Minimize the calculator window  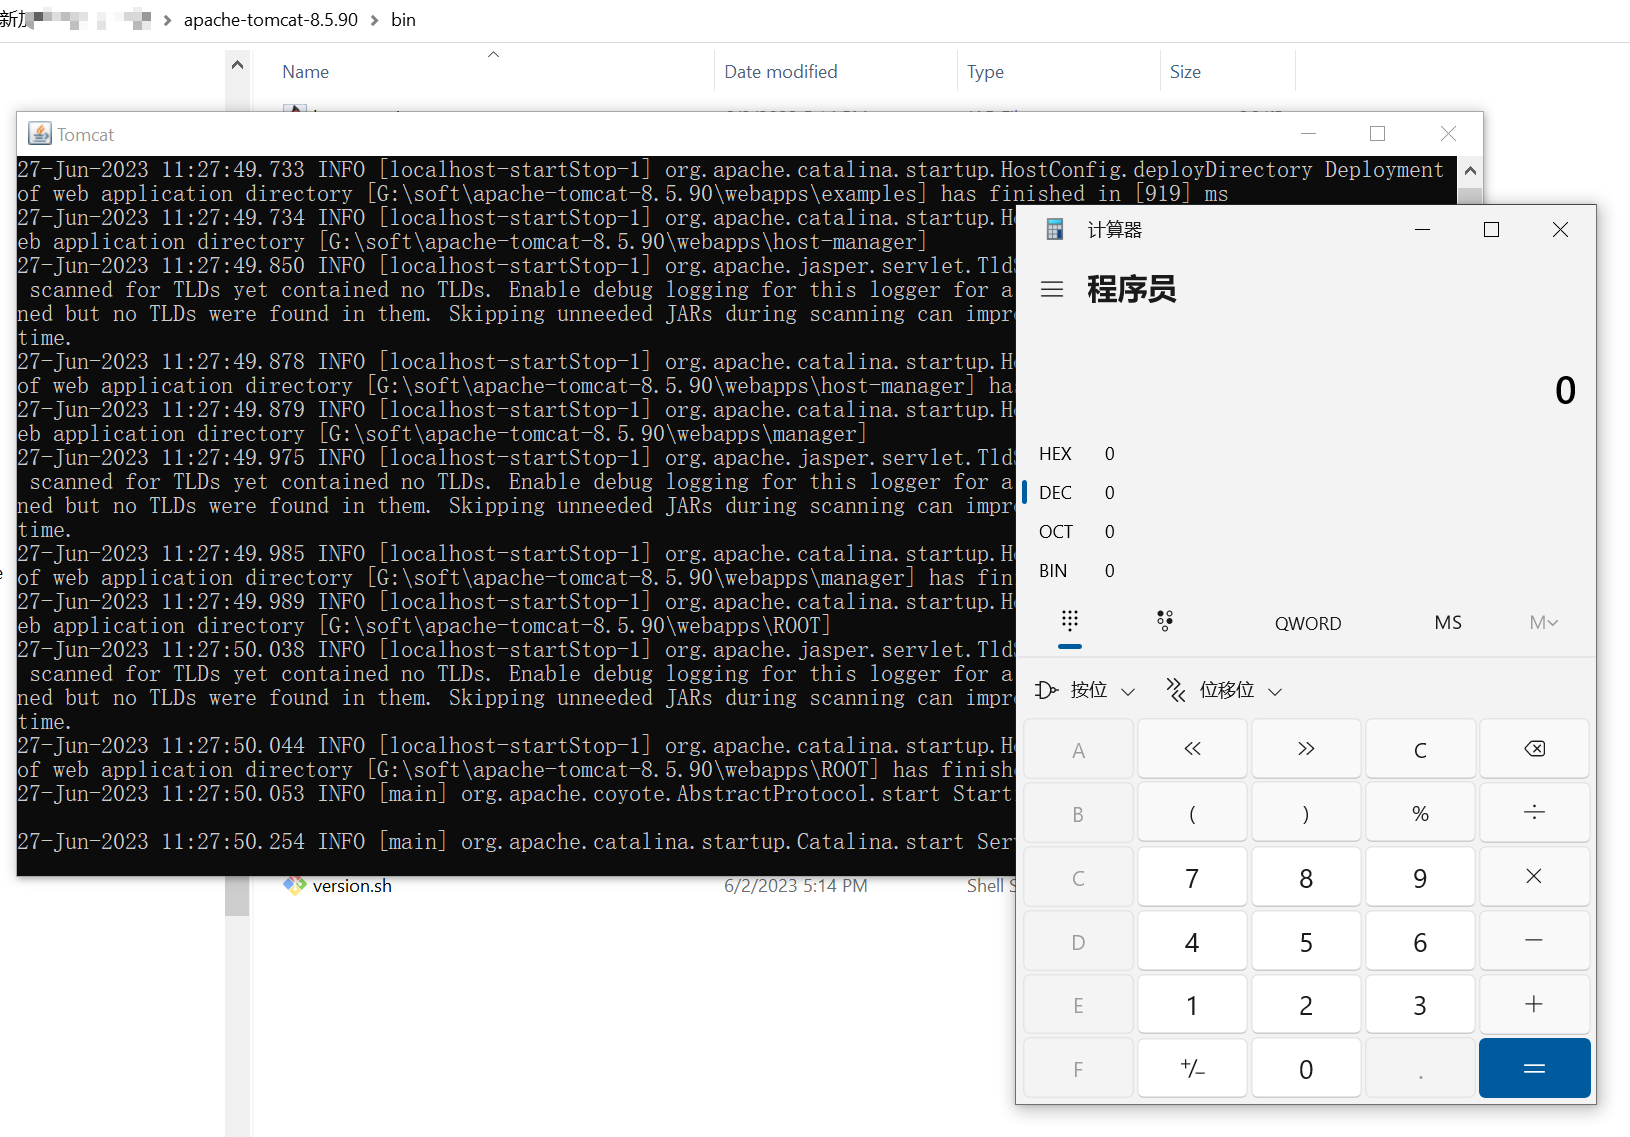click(x=1422, y=230)
